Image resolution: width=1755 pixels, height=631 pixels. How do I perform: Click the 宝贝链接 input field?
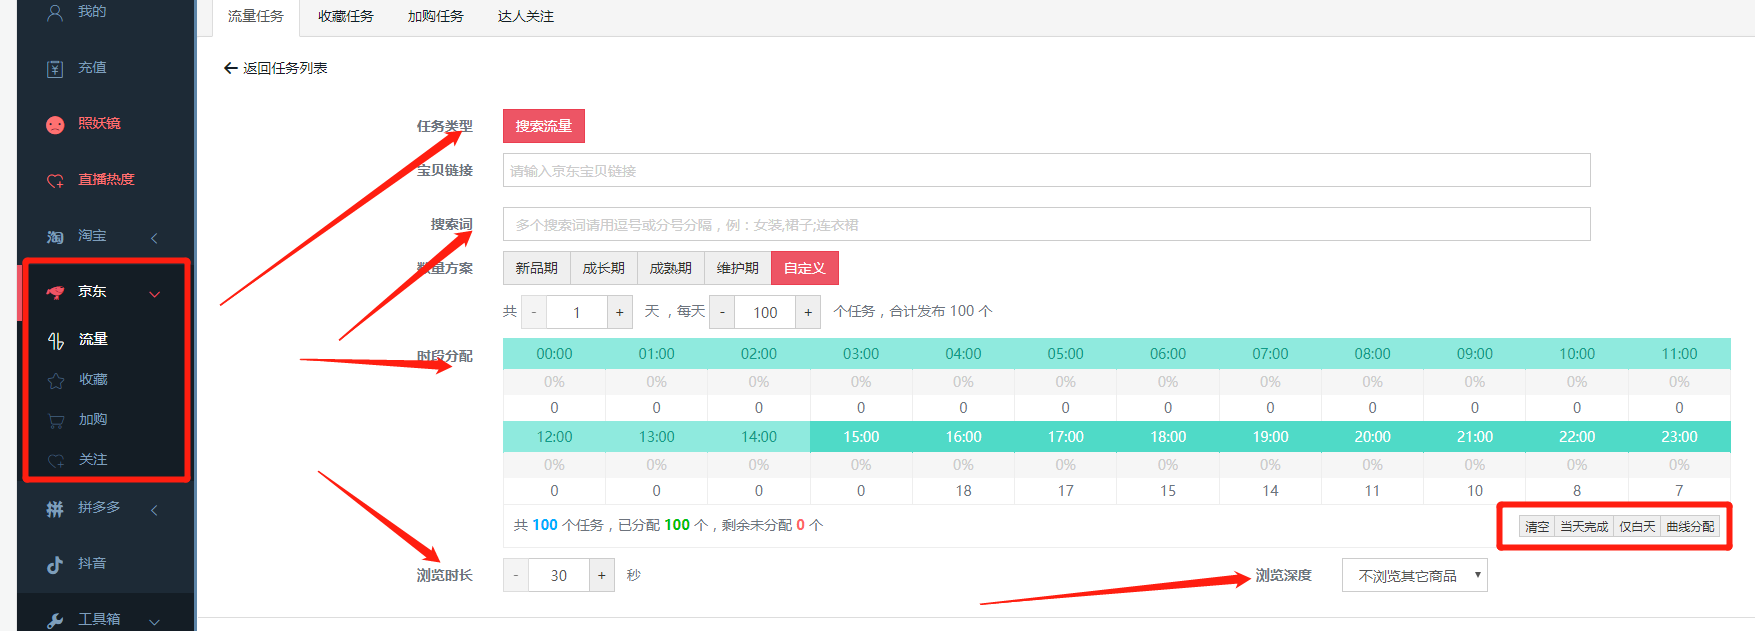1045,171
